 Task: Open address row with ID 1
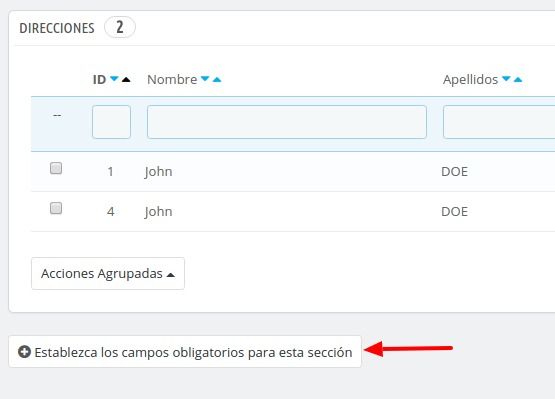pos(293,172)
